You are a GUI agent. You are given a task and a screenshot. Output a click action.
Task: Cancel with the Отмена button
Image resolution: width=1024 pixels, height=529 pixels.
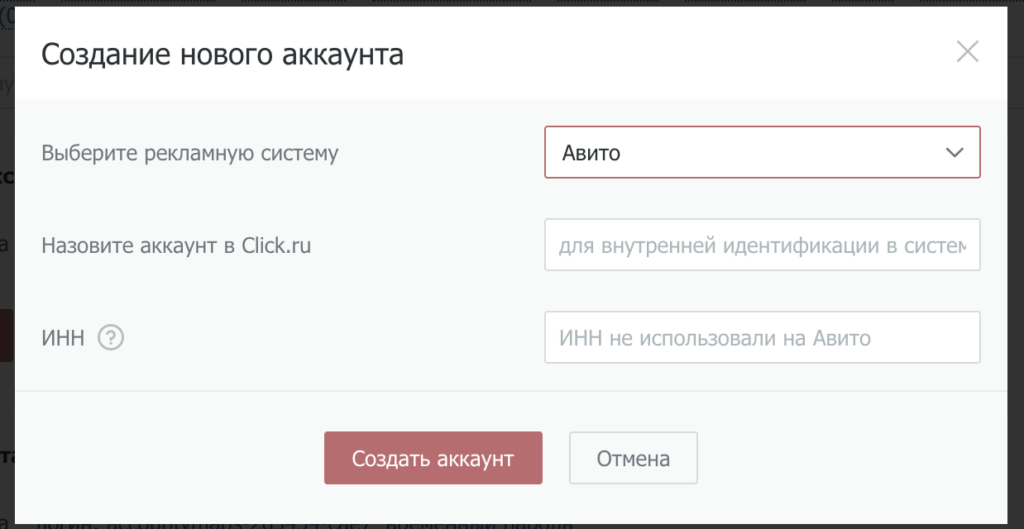632,459
